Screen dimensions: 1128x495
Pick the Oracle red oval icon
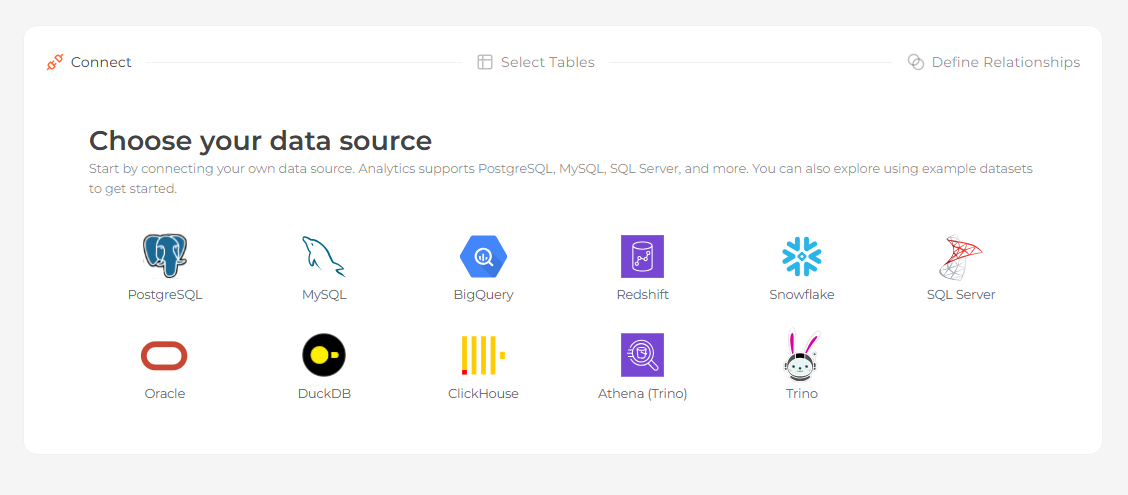(x=165, y=355)
